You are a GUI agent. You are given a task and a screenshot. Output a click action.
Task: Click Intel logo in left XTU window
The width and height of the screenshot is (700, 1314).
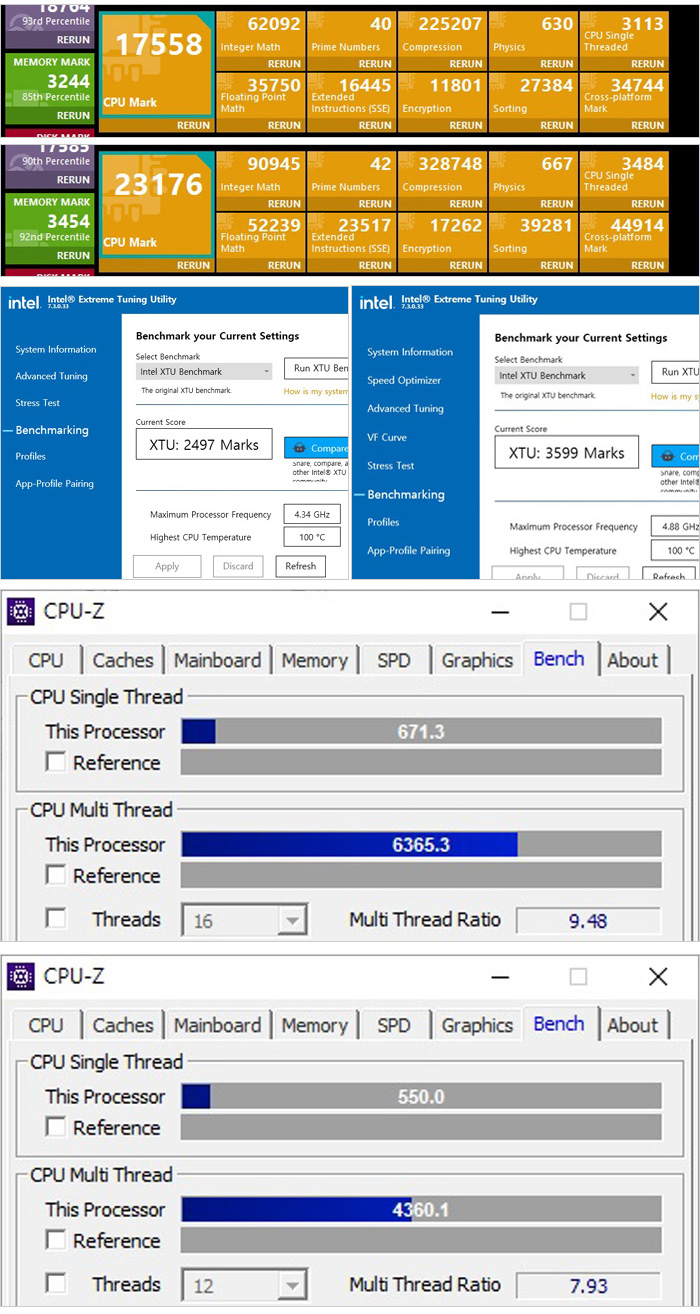coord(25,303)
